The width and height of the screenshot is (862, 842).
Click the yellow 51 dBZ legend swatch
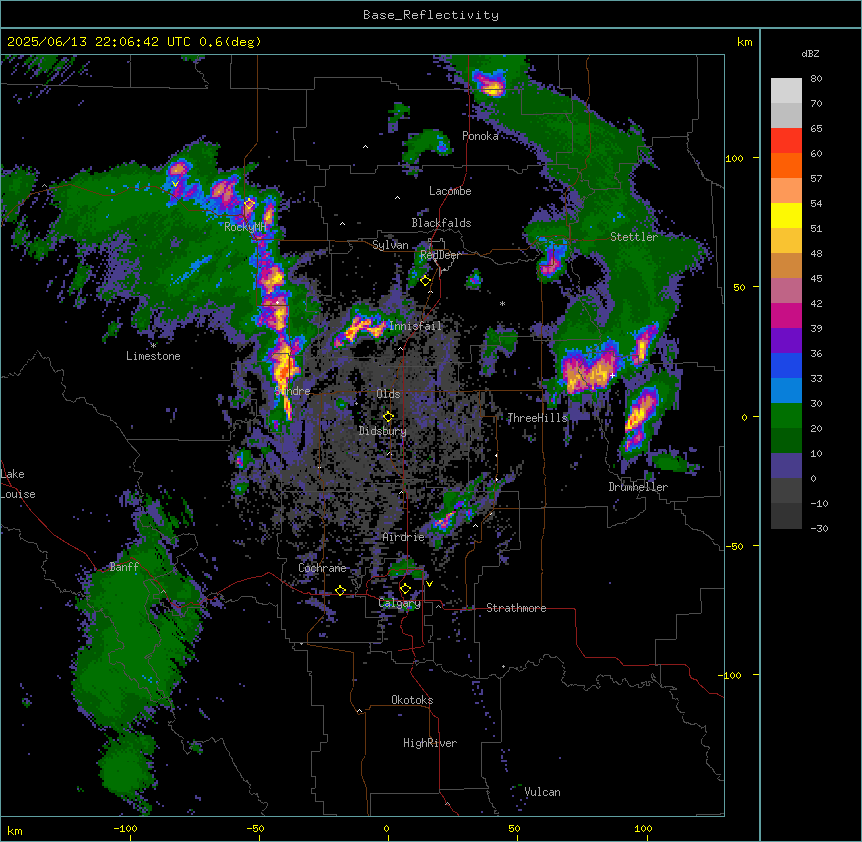(786, 215)
